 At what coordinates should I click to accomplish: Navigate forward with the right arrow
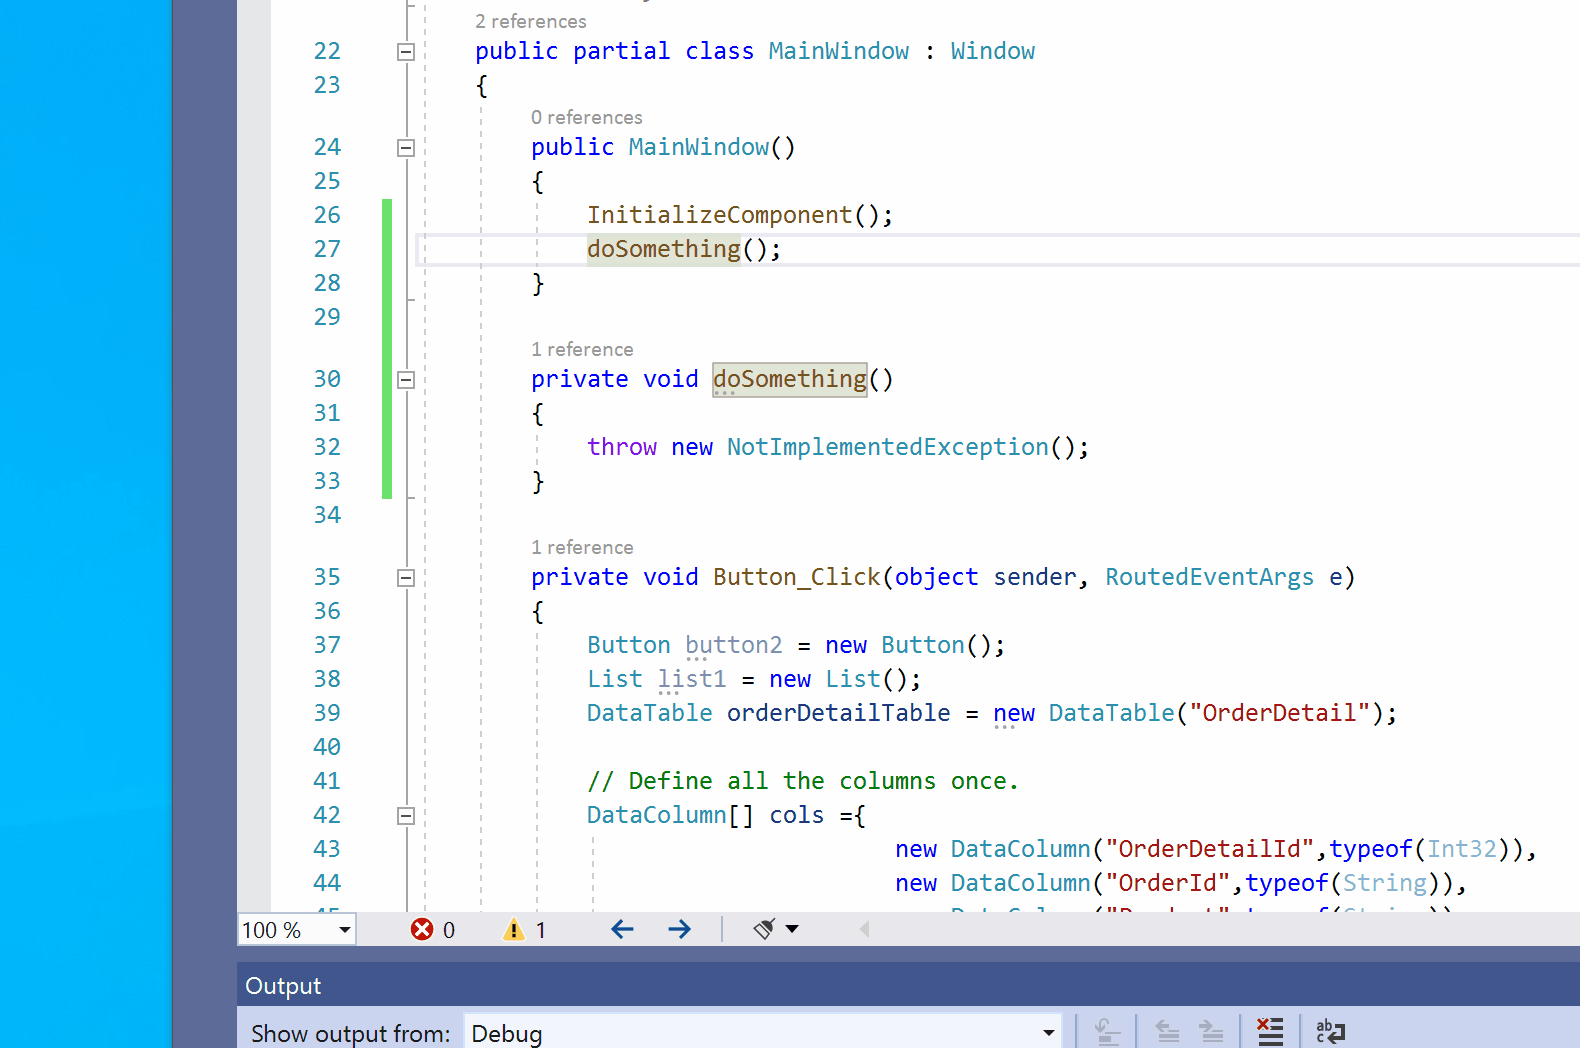680,930
